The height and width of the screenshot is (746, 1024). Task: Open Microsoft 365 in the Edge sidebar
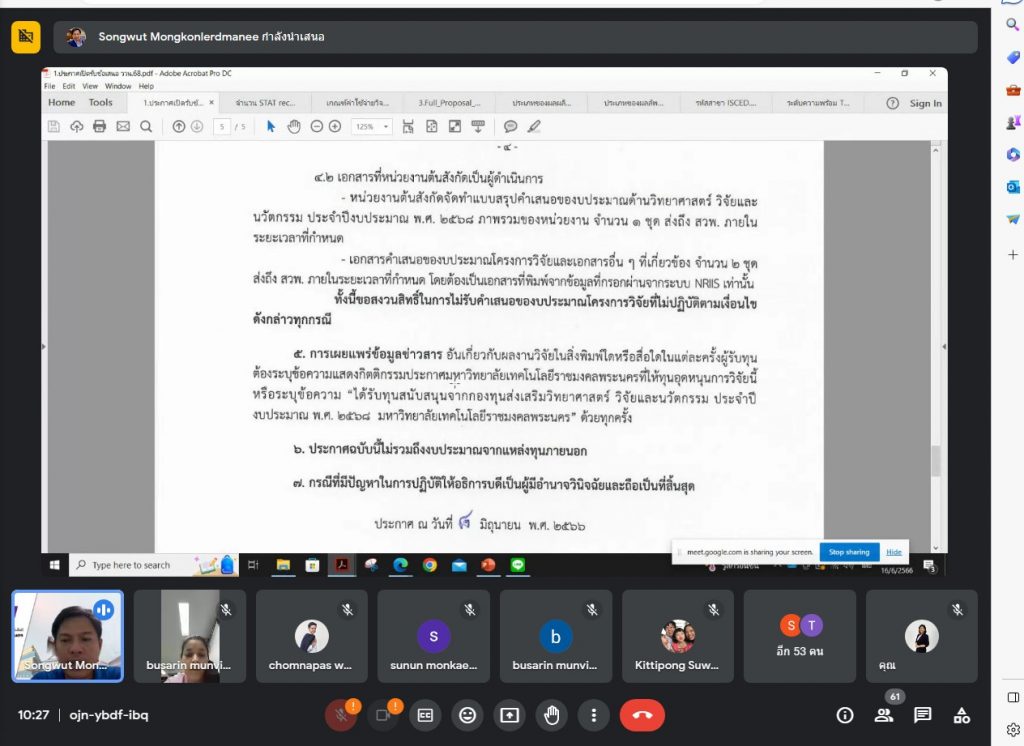click(1013, 154)
